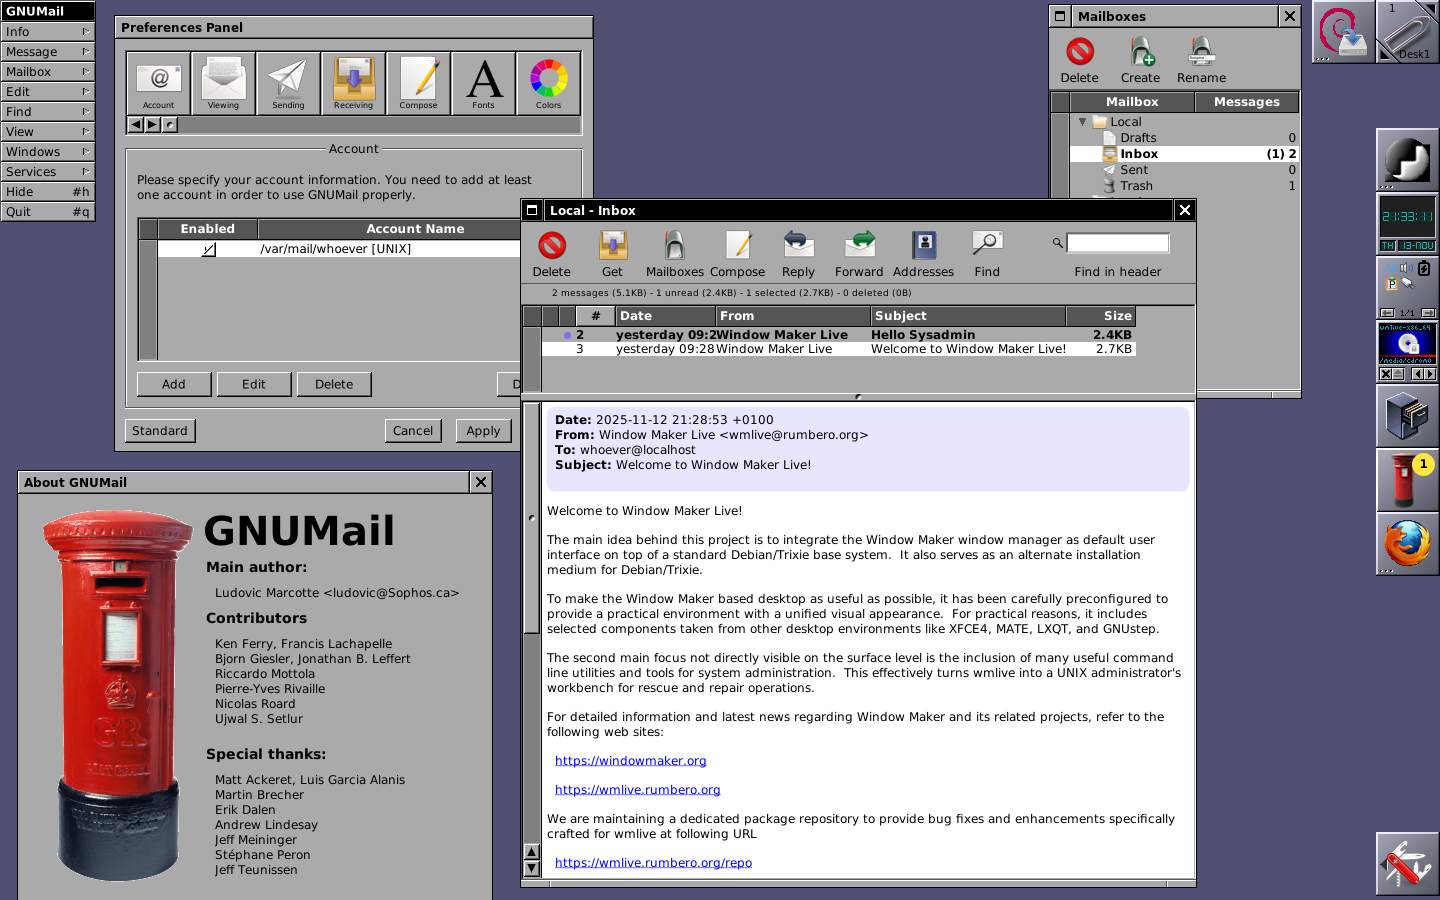Open the Receiving preferences icon
1440x900 pixels.
pos(353,83)
